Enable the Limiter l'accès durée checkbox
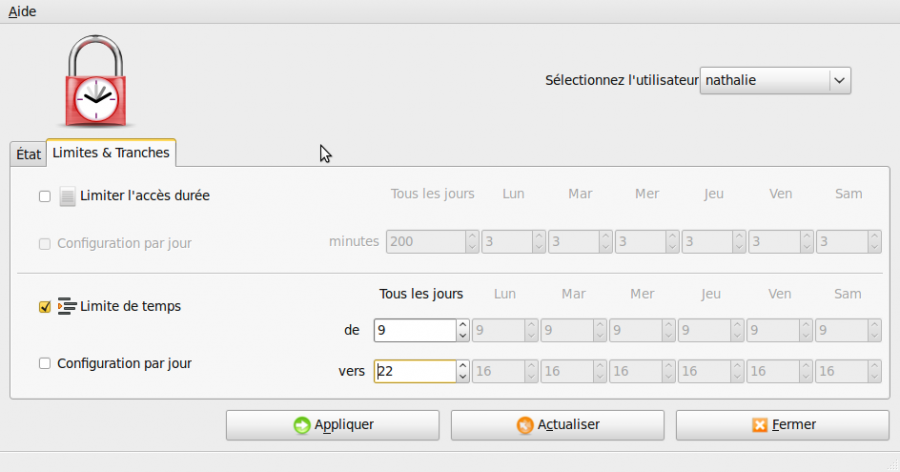Image resolution: width=900 pixels, height=472 pixels. (45, 196)
